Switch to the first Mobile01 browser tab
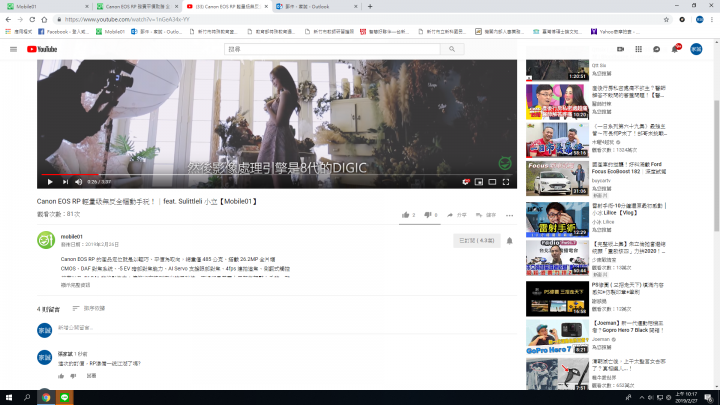This screenshot has height=405, width=720. point(47,6)
